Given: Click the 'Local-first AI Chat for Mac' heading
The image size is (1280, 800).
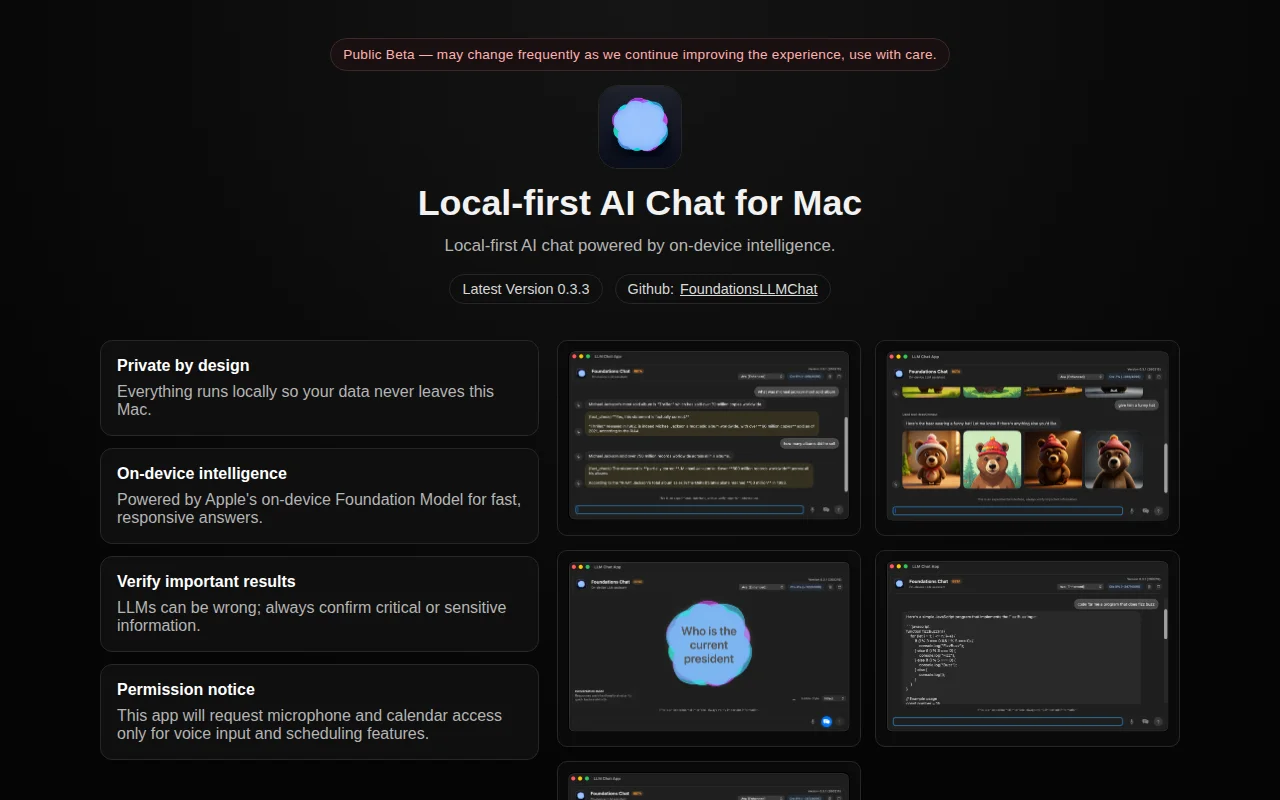Looking at the screenshot, I should pyautogui.click(x=640, y=203).
